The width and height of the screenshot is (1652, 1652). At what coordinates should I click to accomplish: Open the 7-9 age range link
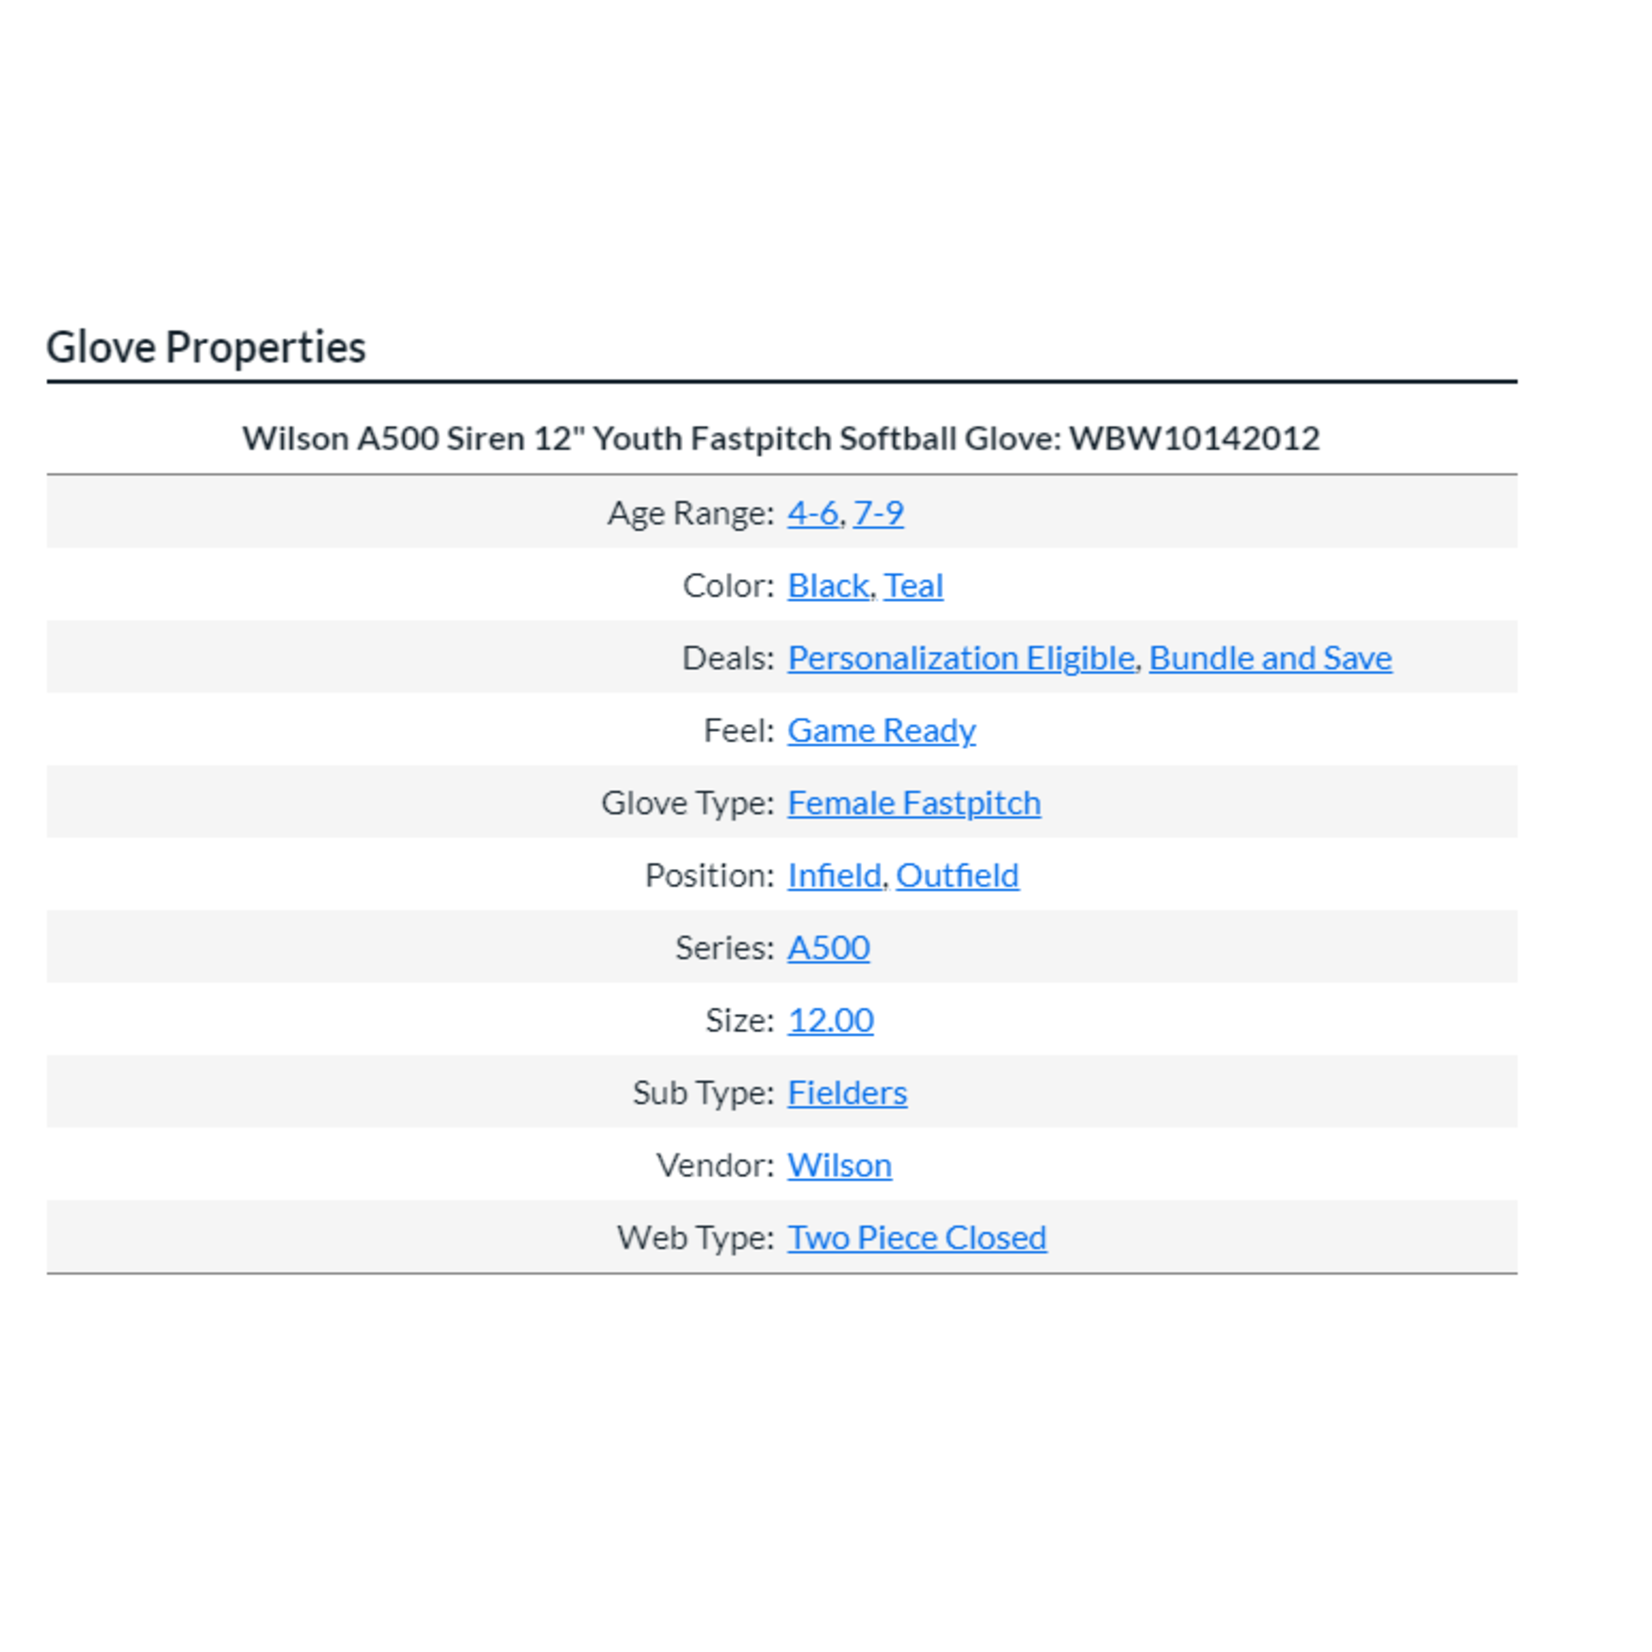click(x=878, y=513)
